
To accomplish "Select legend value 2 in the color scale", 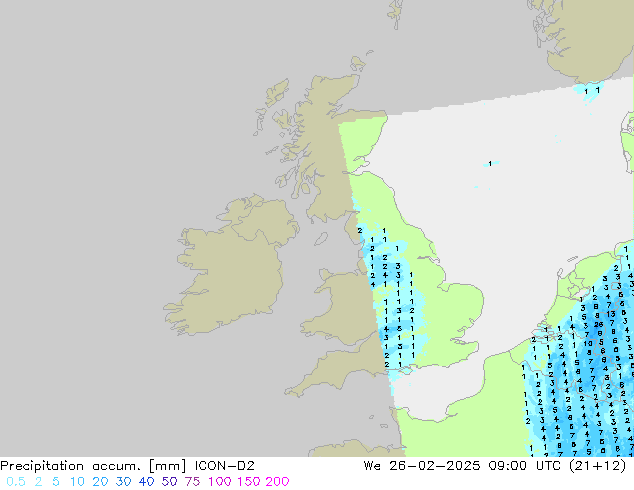I will (x=38, y=482).
